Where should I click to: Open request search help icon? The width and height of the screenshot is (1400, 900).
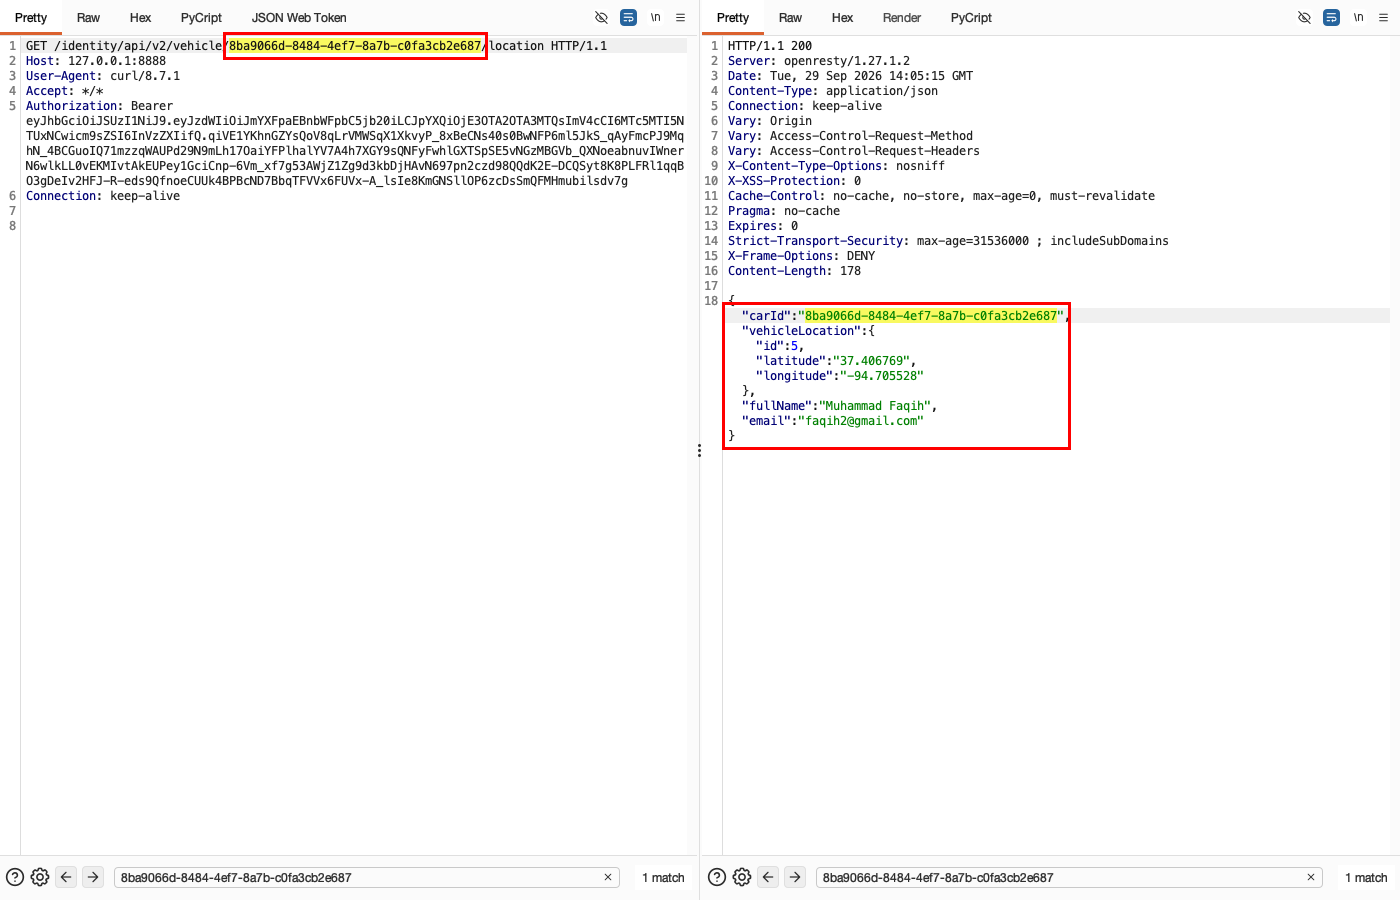15,877
